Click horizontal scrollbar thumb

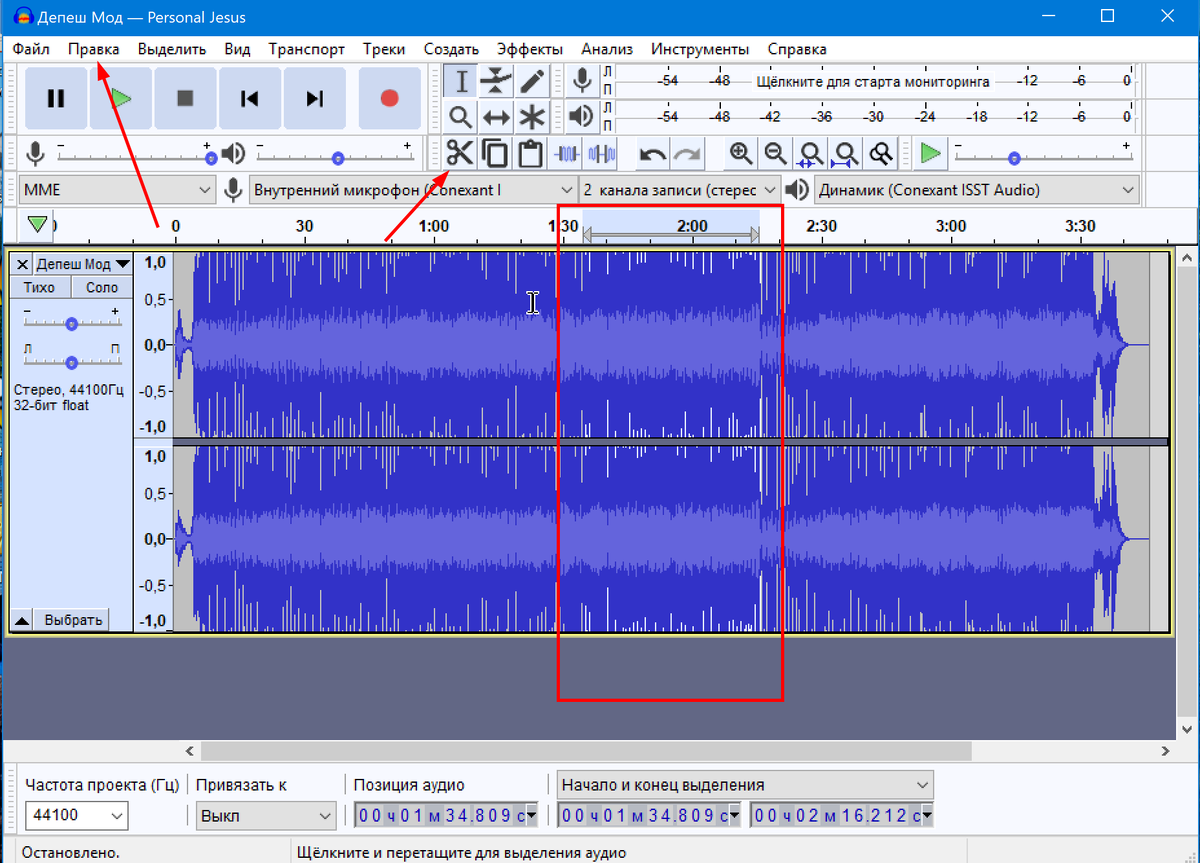tap(586, 750)
